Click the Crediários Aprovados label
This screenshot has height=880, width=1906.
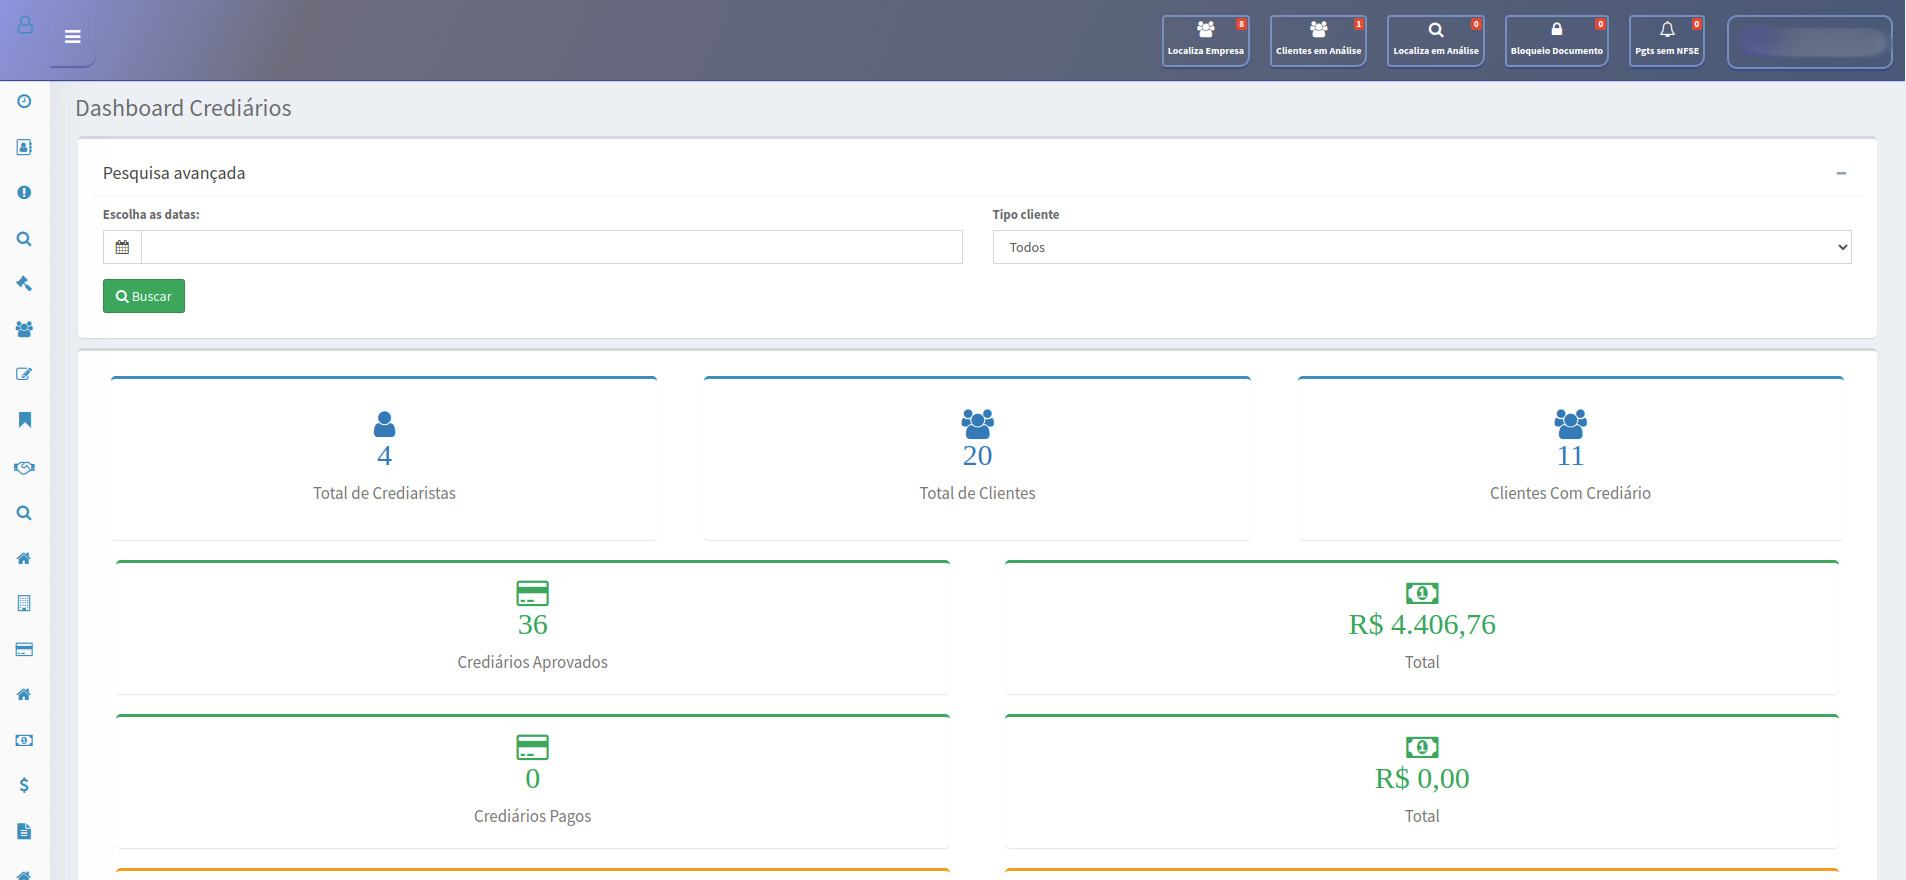532,662
